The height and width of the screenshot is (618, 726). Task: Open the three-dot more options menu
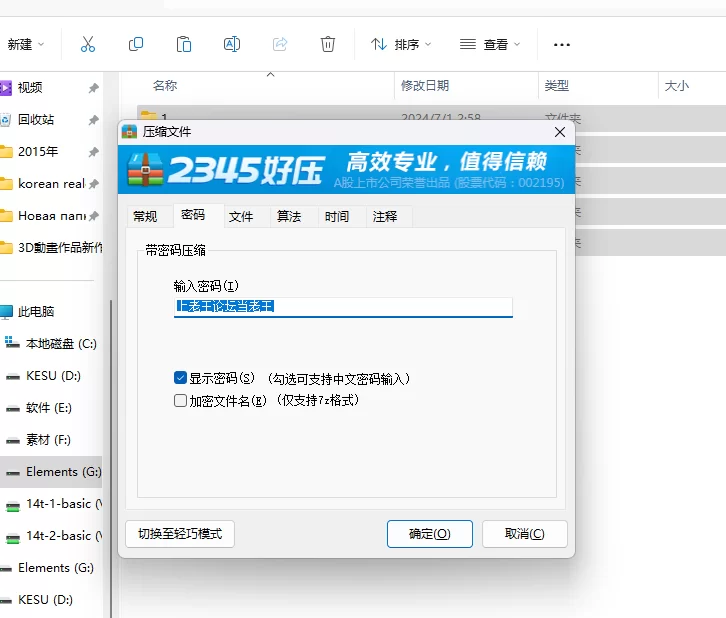pyautogui.click(x=562, y=45)
